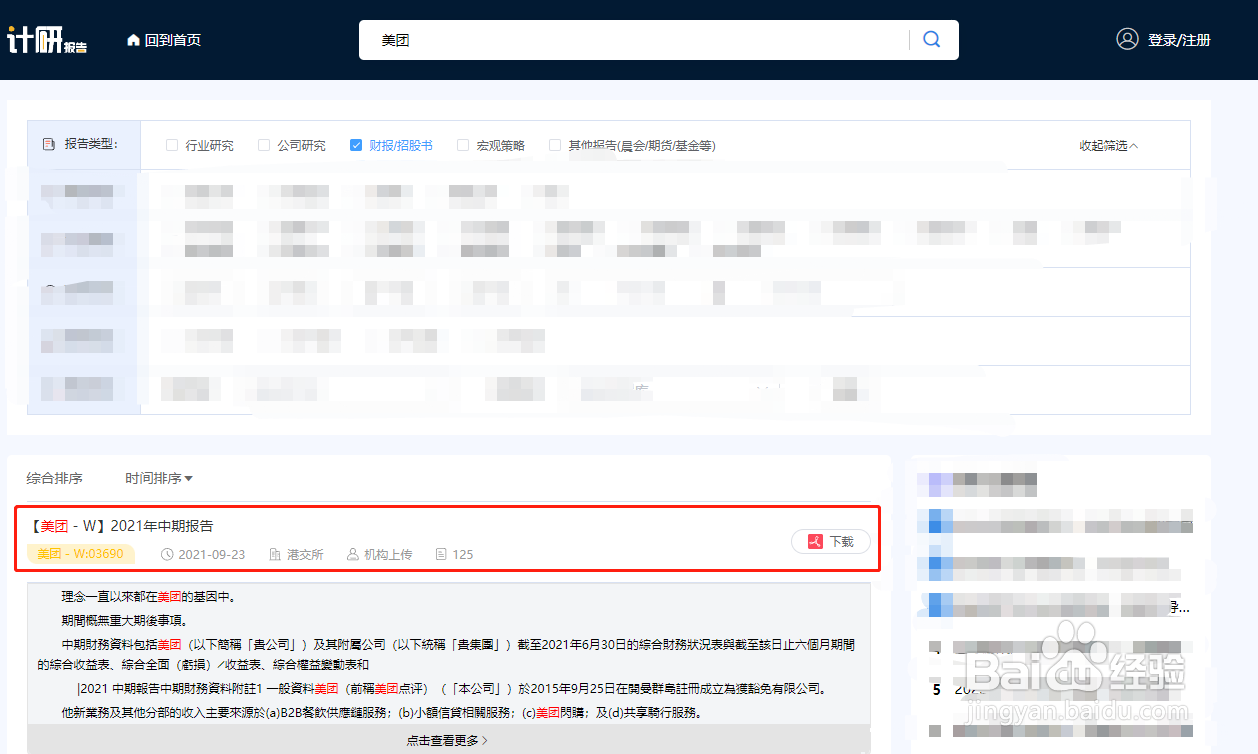Select 综合排序 sort tab
Screen dimensions: 1258x754
(54, 479)
